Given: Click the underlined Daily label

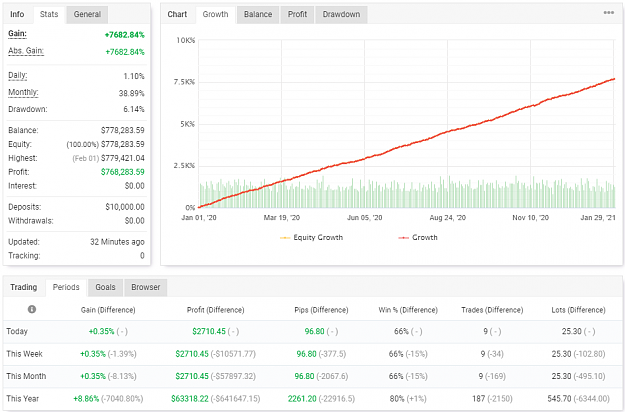Looking at the screenshot, I should click(18, 75).
